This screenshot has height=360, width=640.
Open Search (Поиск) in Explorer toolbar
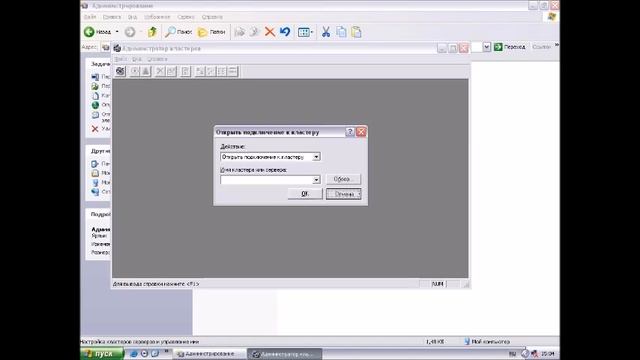coord(178,32)
